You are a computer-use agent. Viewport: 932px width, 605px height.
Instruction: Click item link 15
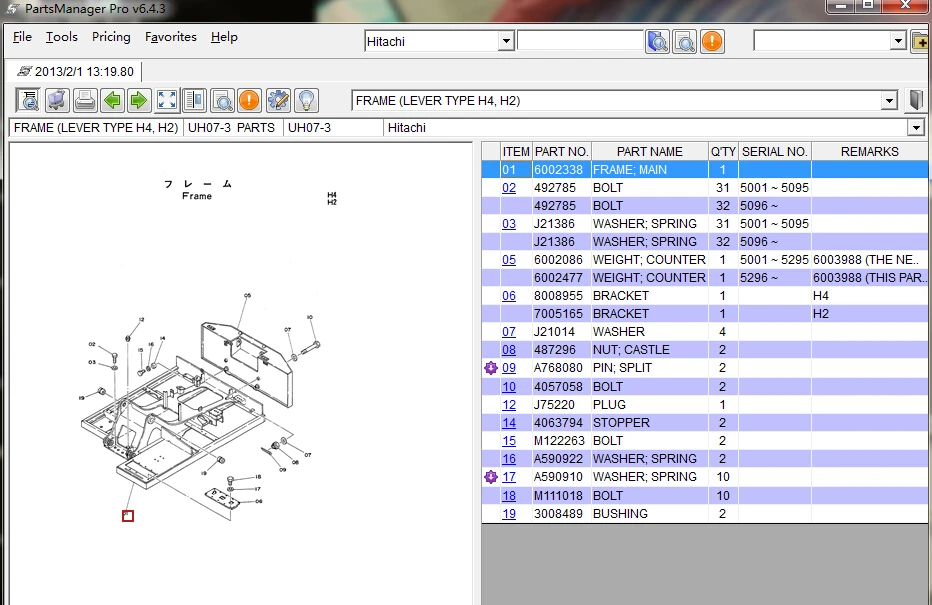click(x=509, y=441)
